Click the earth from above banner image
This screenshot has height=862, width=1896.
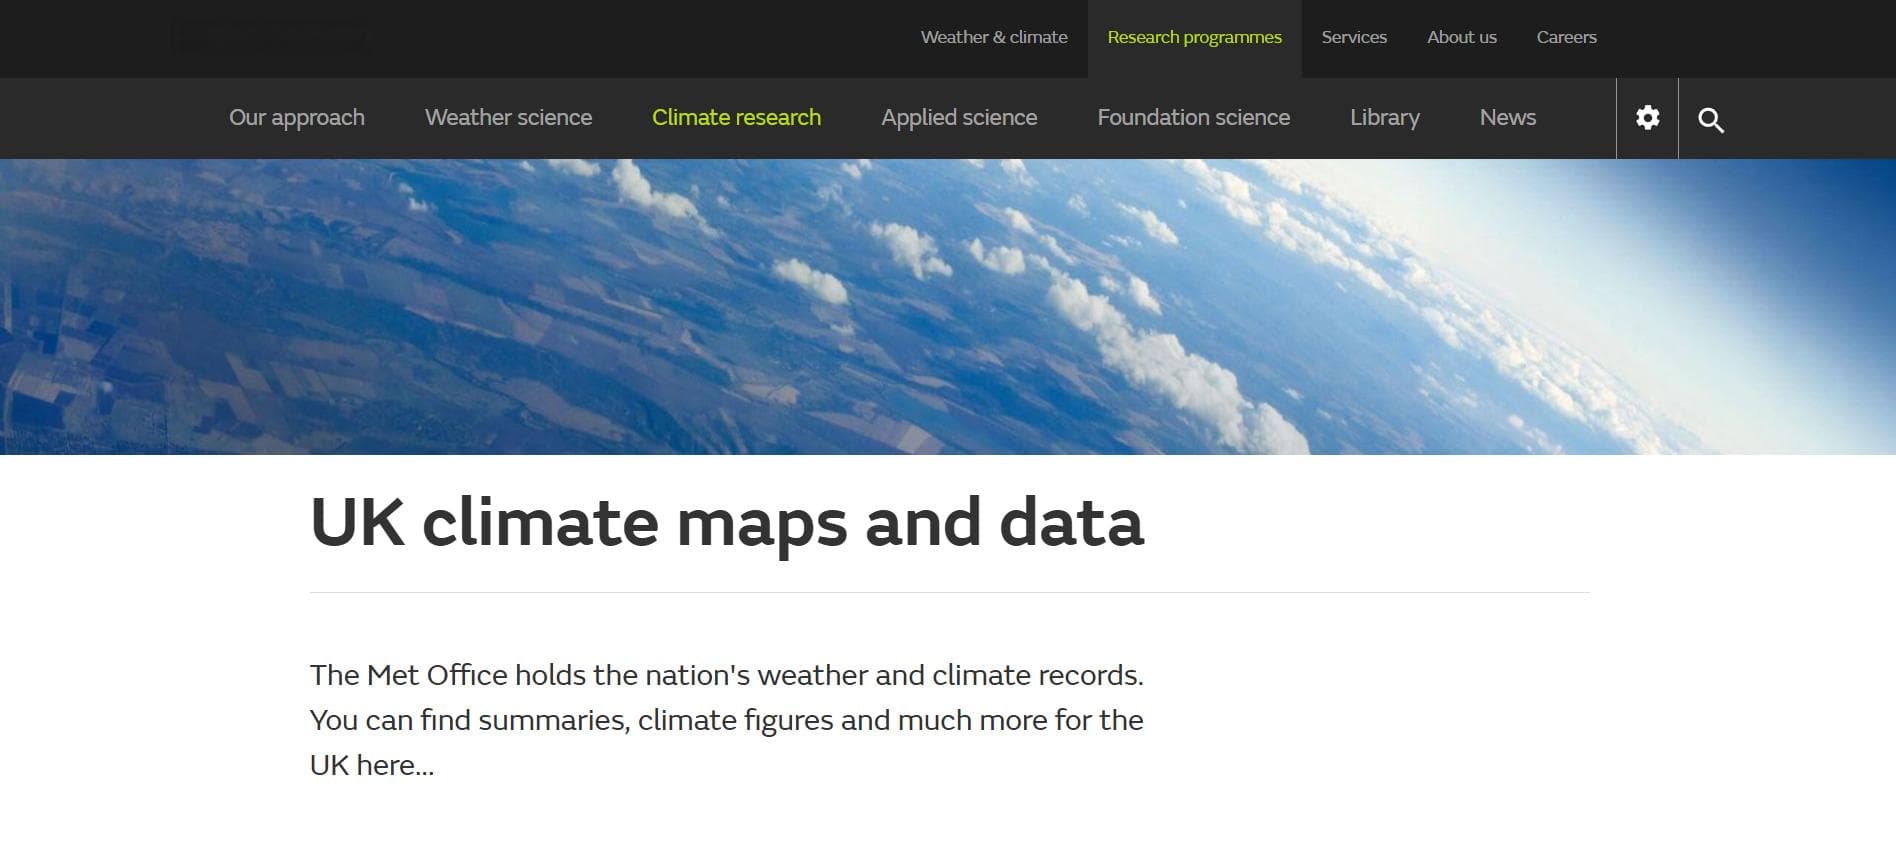tap(948, 307)
